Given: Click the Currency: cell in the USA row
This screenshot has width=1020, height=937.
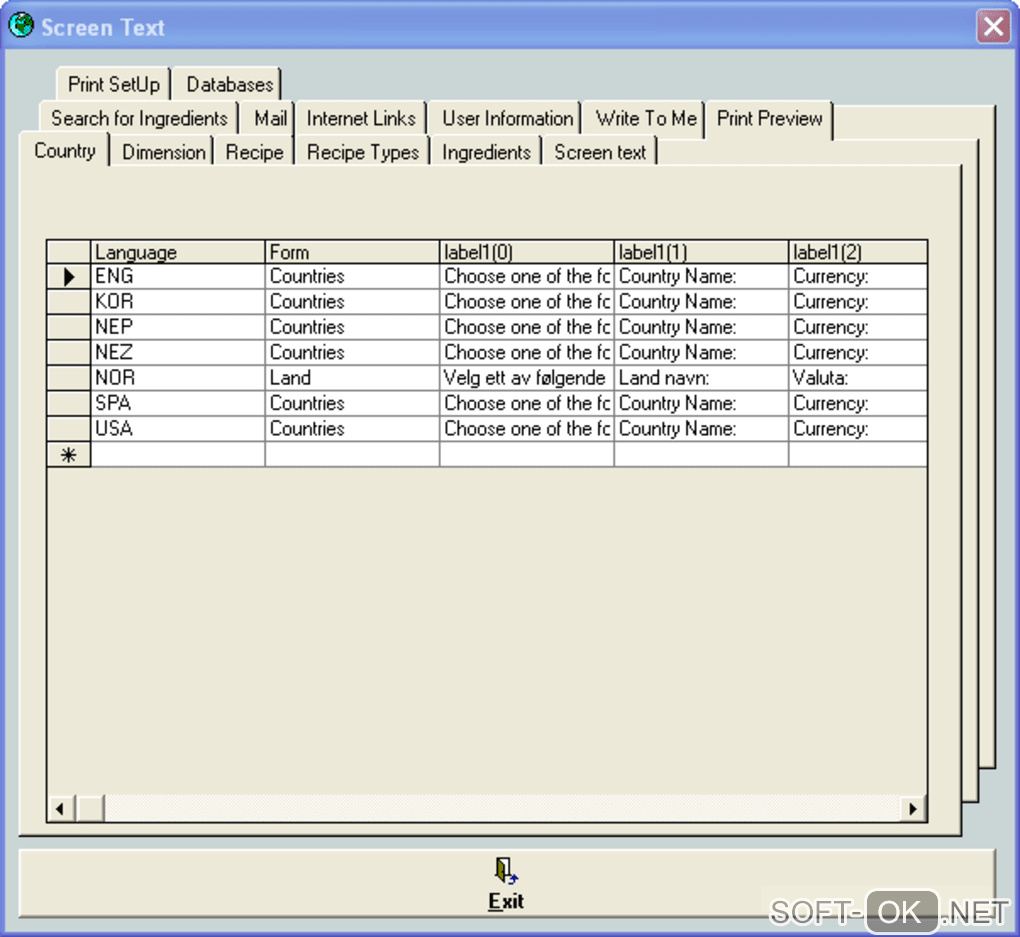Looking at the screenshot, I should [x=858, y=429].
